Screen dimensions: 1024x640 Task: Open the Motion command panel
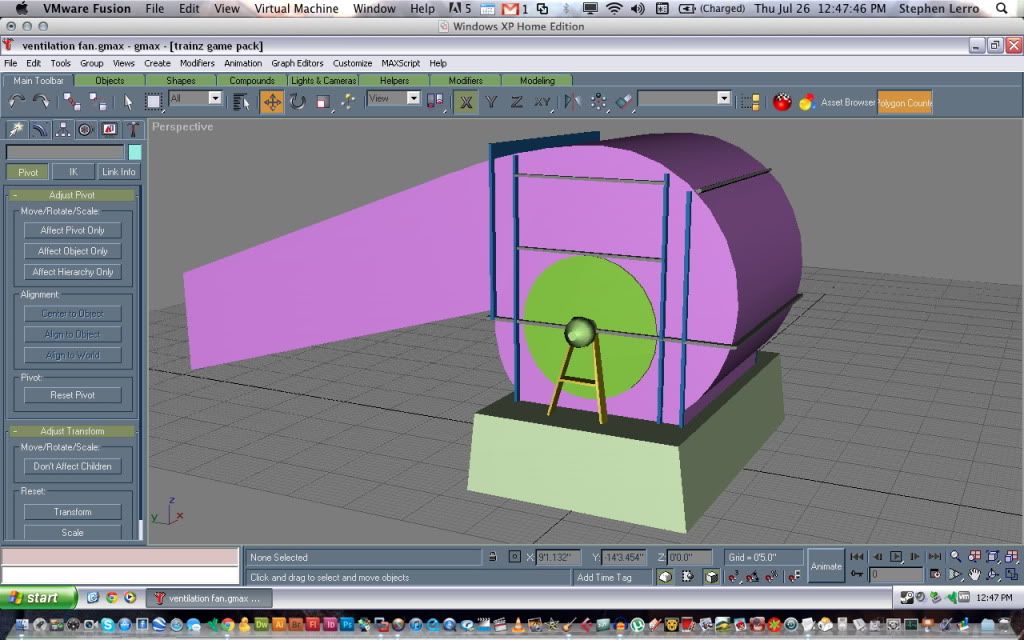pos(86,129)
